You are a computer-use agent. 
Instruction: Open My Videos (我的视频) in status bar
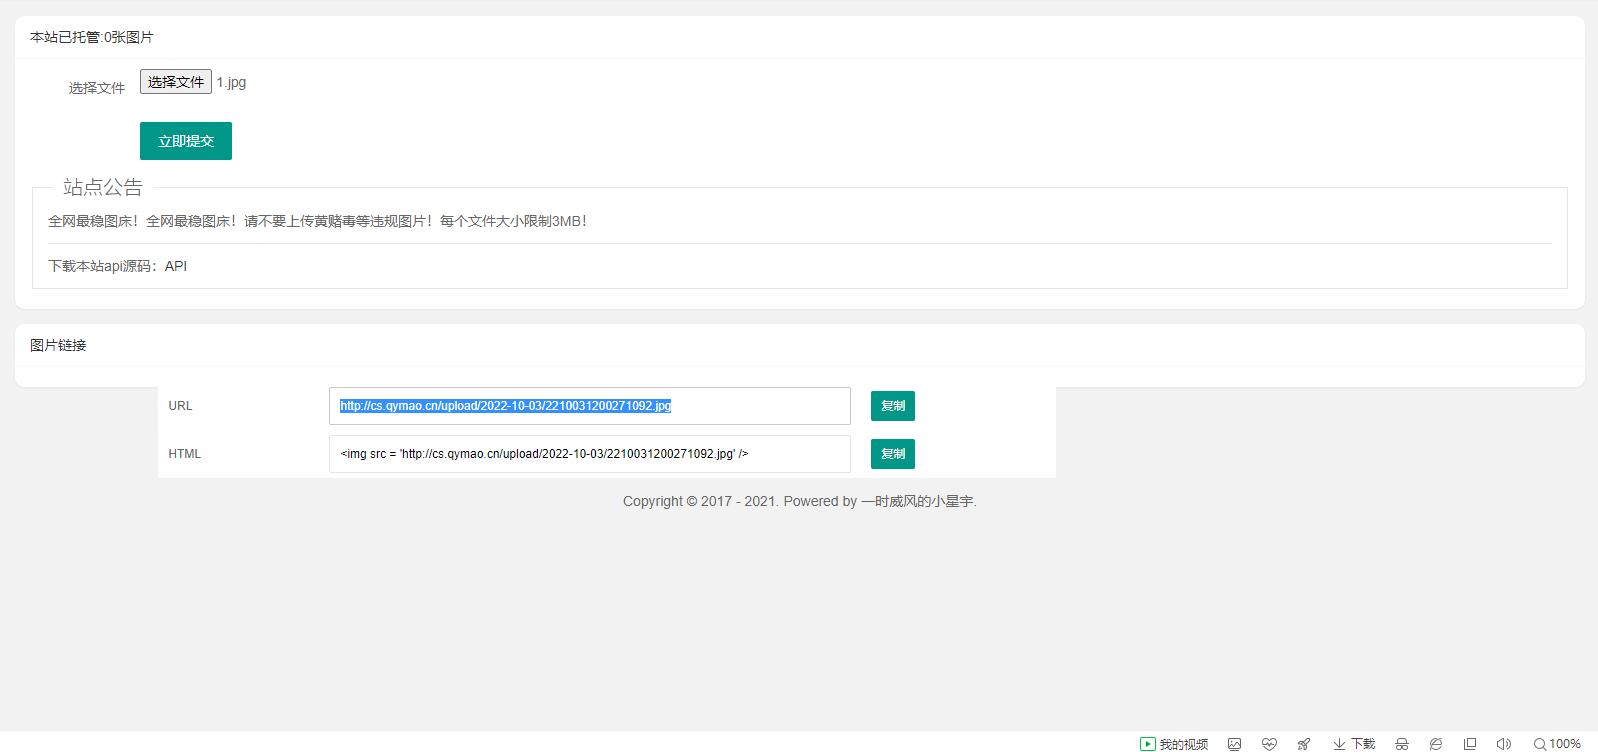click(1174, 744)
